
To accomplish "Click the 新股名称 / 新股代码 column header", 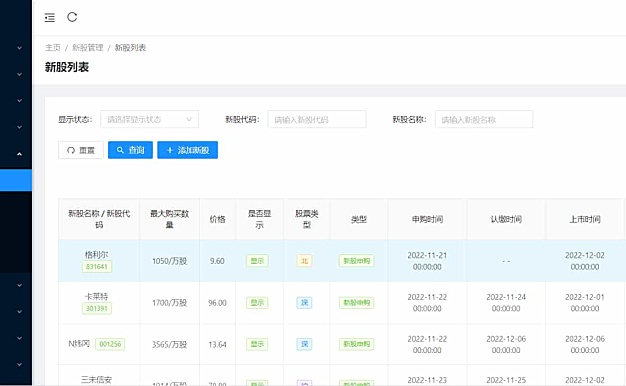I will click(x=99, y=219).
